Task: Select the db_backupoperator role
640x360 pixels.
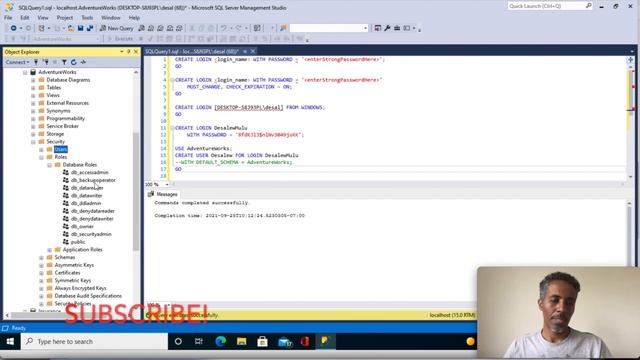Action: (x=93, y=180)
